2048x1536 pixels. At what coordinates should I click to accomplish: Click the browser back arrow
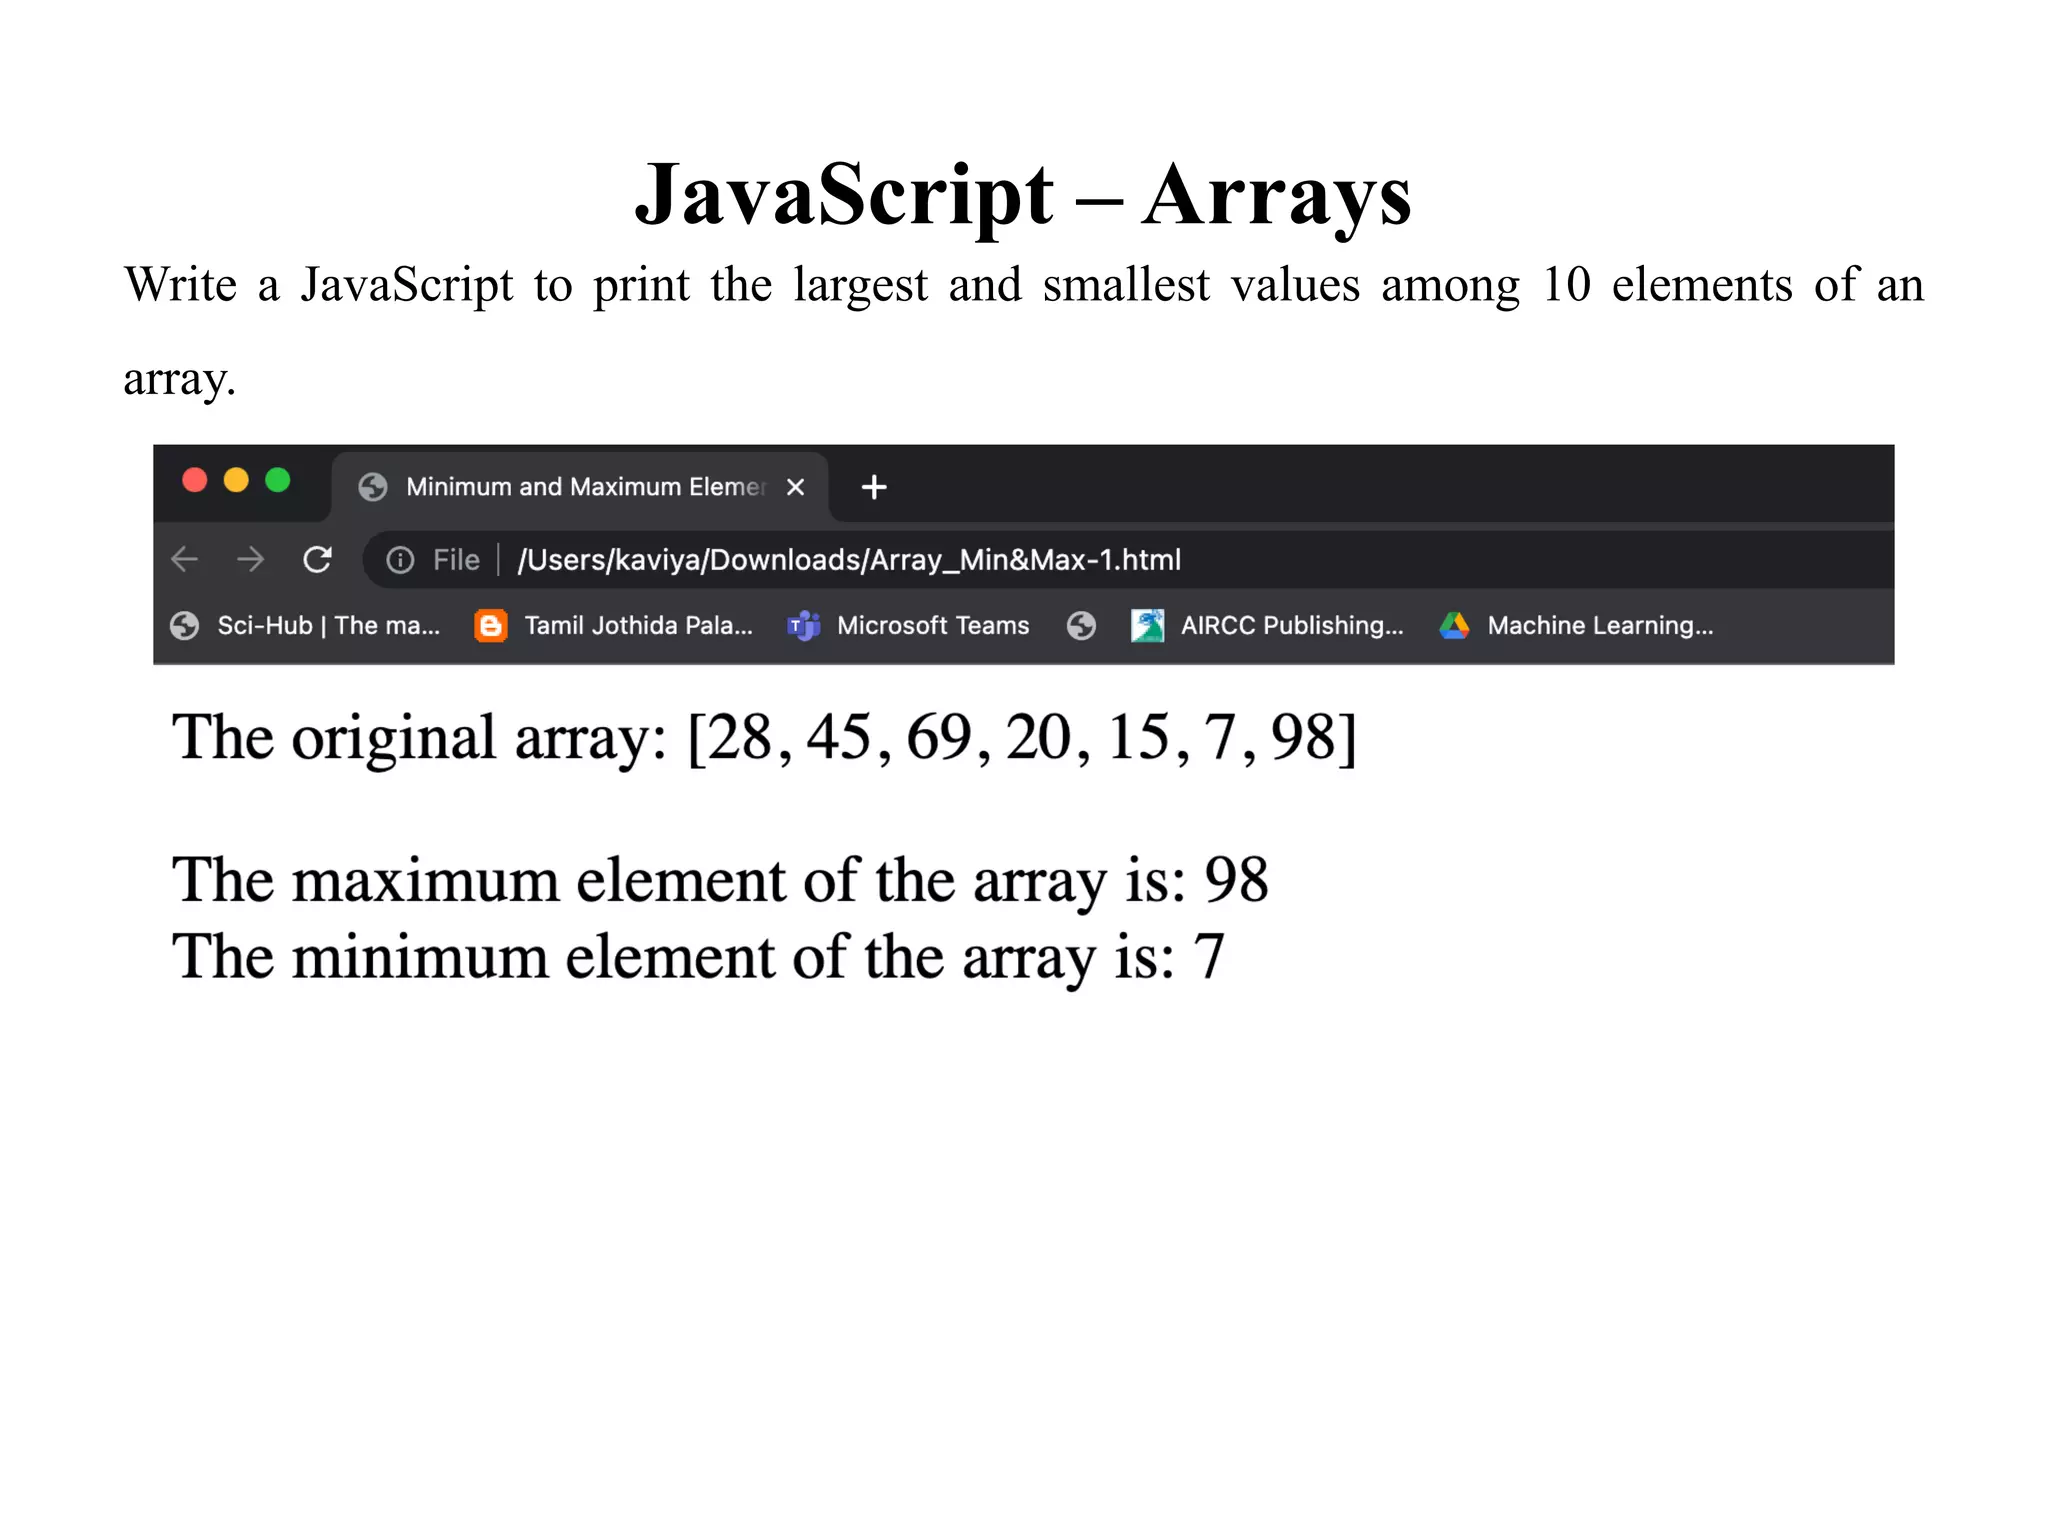[185, 559]
